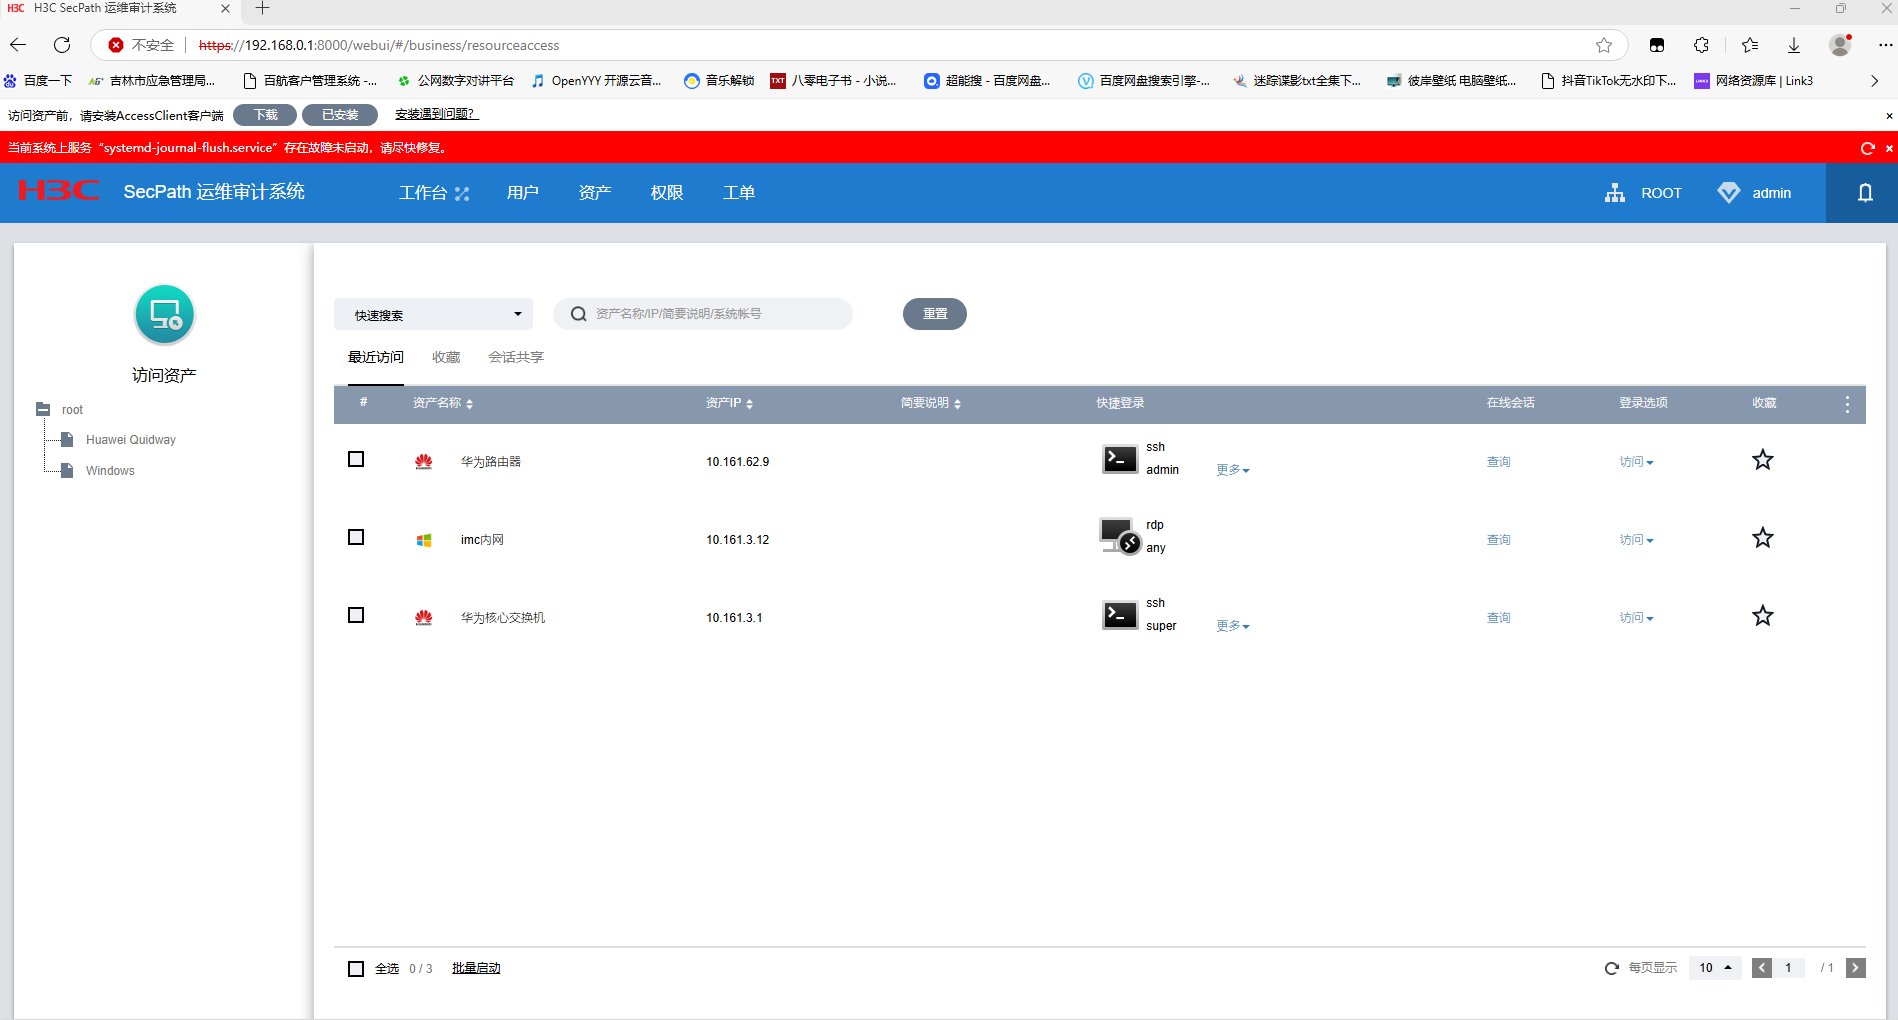Open 访问 options for imc内网
Screen dimensions: 1898x1020
coord(1637,540)
